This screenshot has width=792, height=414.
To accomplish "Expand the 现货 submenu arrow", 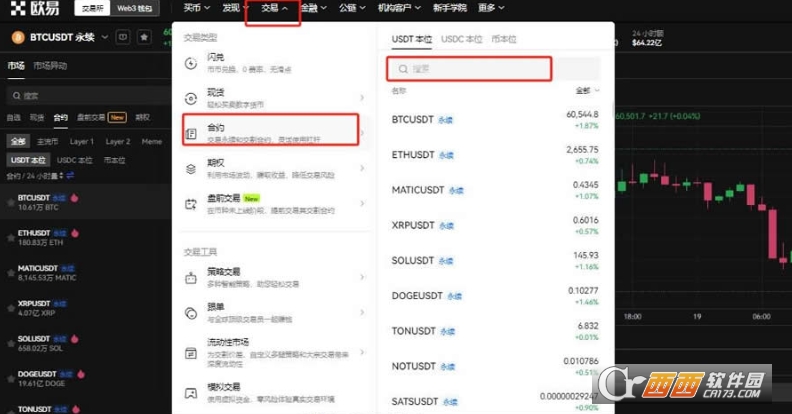I will click(362, 97).
